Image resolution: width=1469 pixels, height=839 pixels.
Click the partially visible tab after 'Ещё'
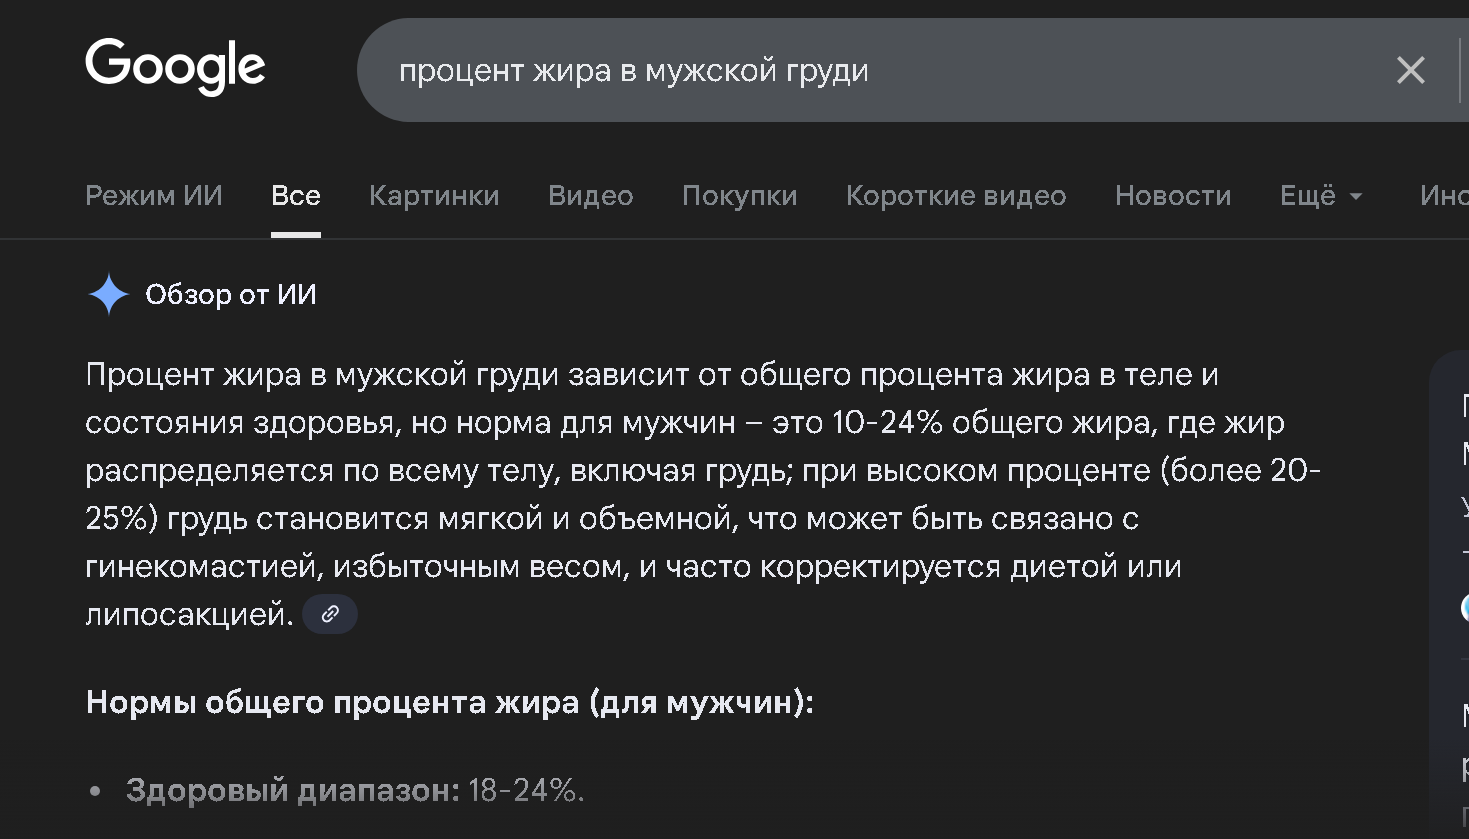pos(1444,196)
